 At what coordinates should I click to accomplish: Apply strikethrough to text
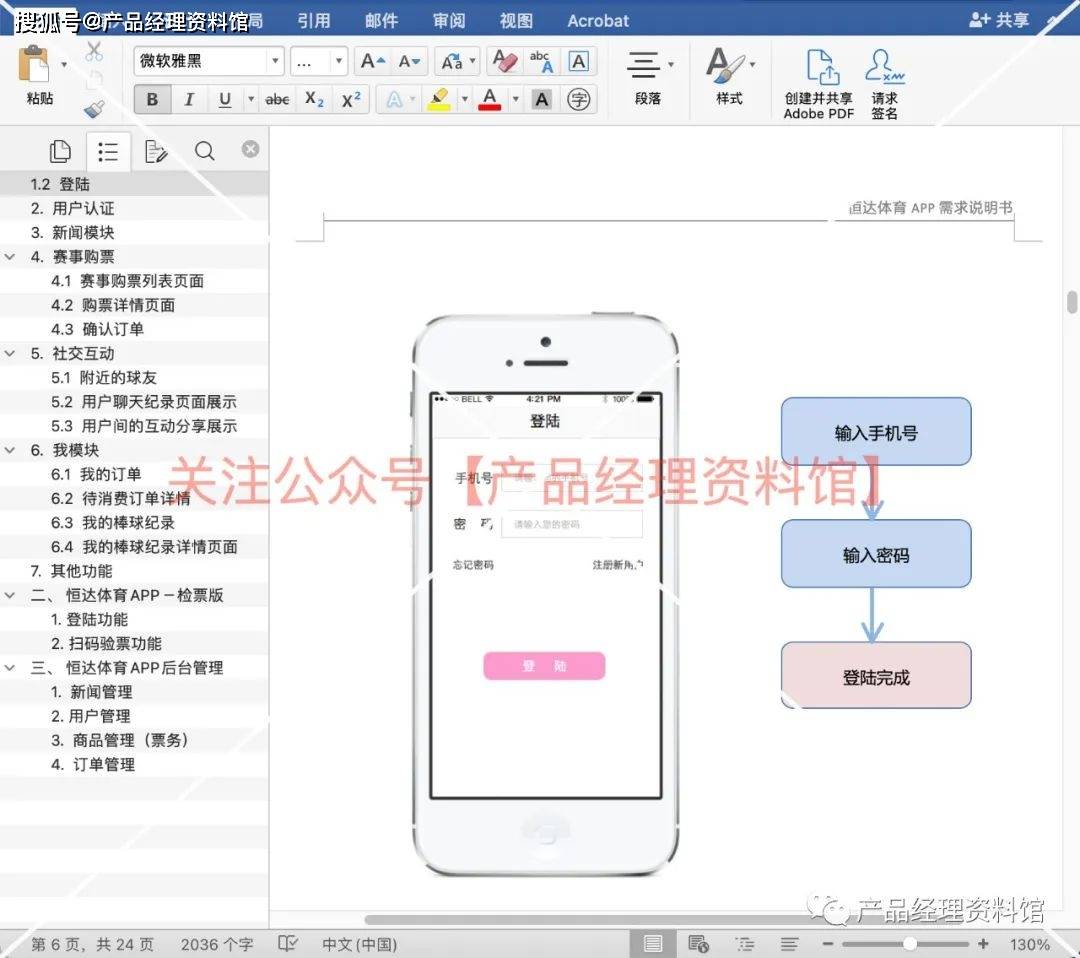coord(276,99)
